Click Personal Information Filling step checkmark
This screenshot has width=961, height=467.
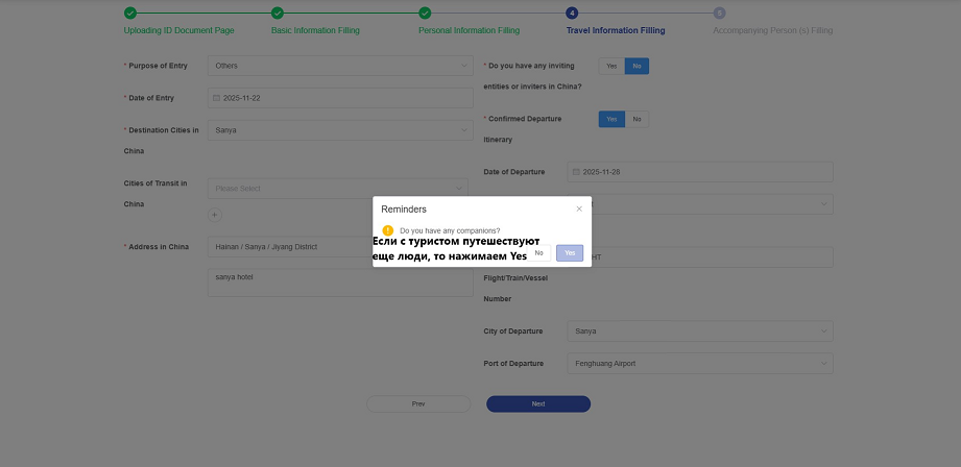[x=425, y=13]
